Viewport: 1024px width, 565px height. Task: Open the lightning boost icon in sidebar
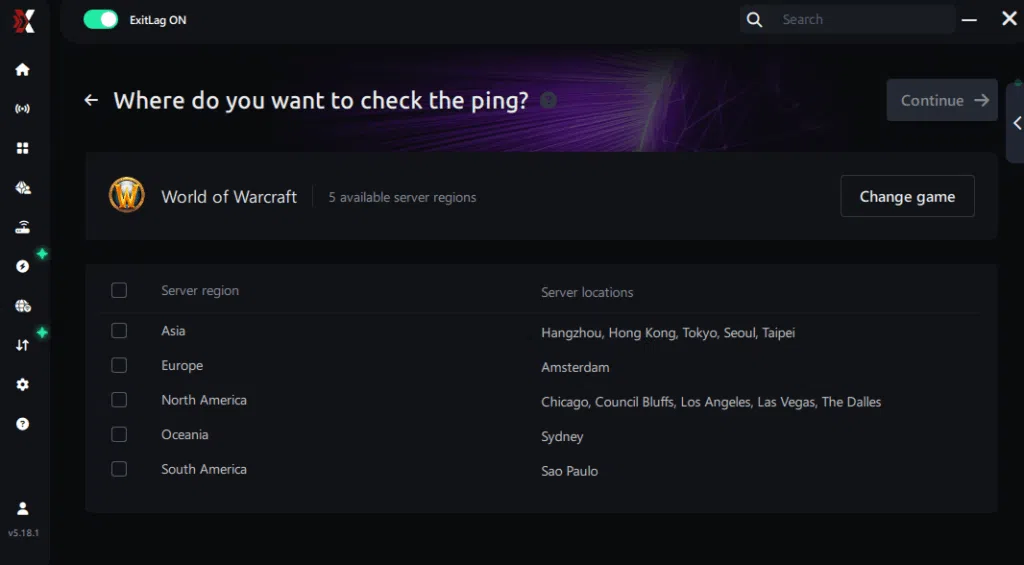[x=22, y=266]
